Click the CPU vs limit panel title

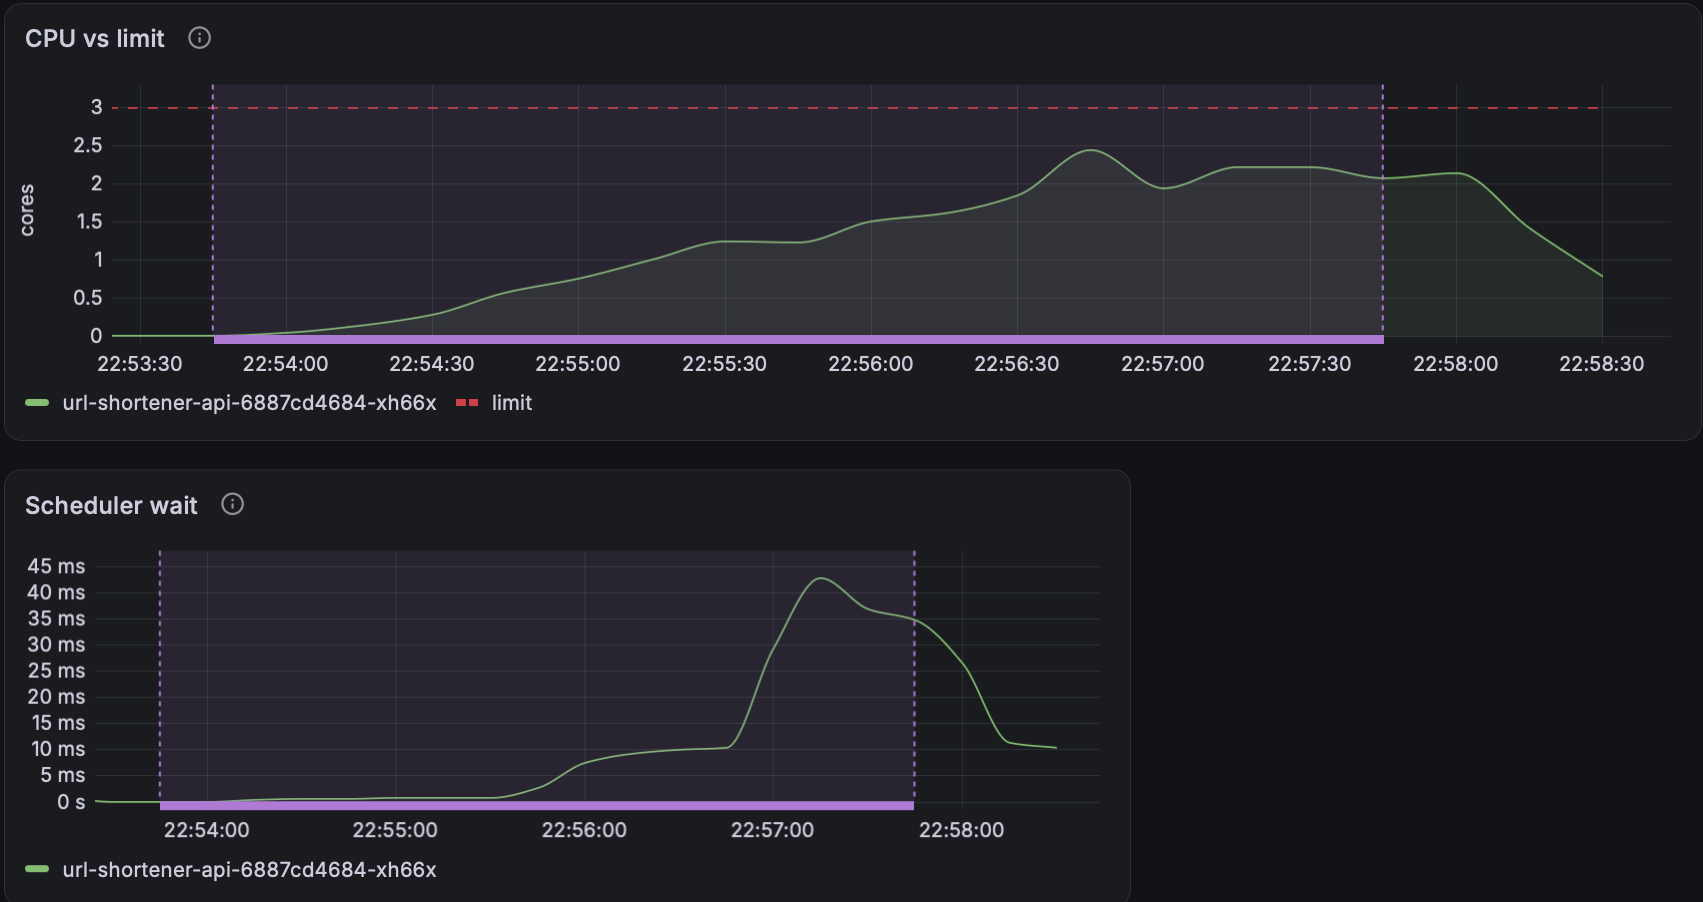[95, 38]
